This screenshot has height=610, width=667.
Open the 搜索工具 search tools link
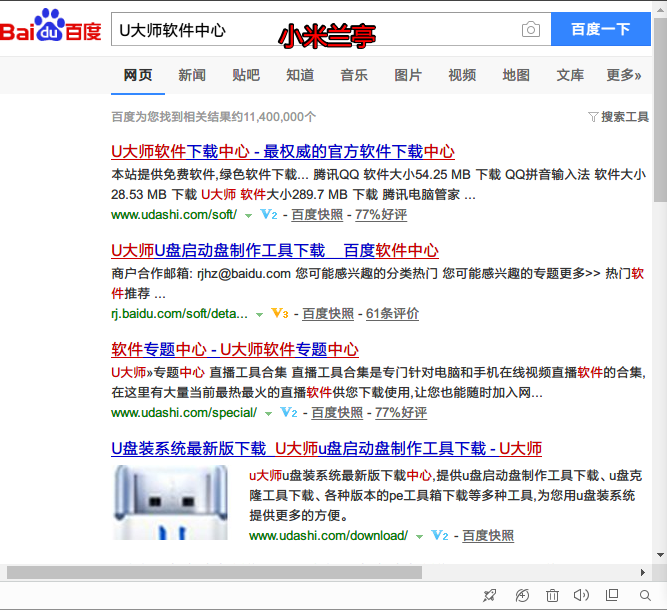coord(624,117)
